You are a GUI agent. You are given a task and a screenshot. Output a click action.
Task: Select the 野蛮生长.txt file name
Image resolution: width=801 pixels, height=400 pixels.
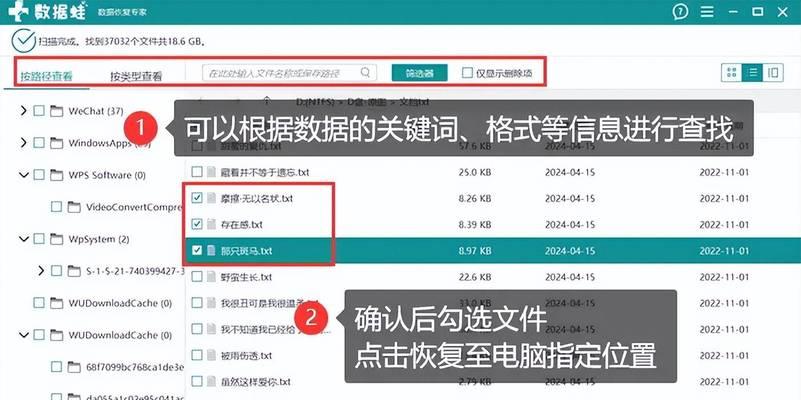247,277
